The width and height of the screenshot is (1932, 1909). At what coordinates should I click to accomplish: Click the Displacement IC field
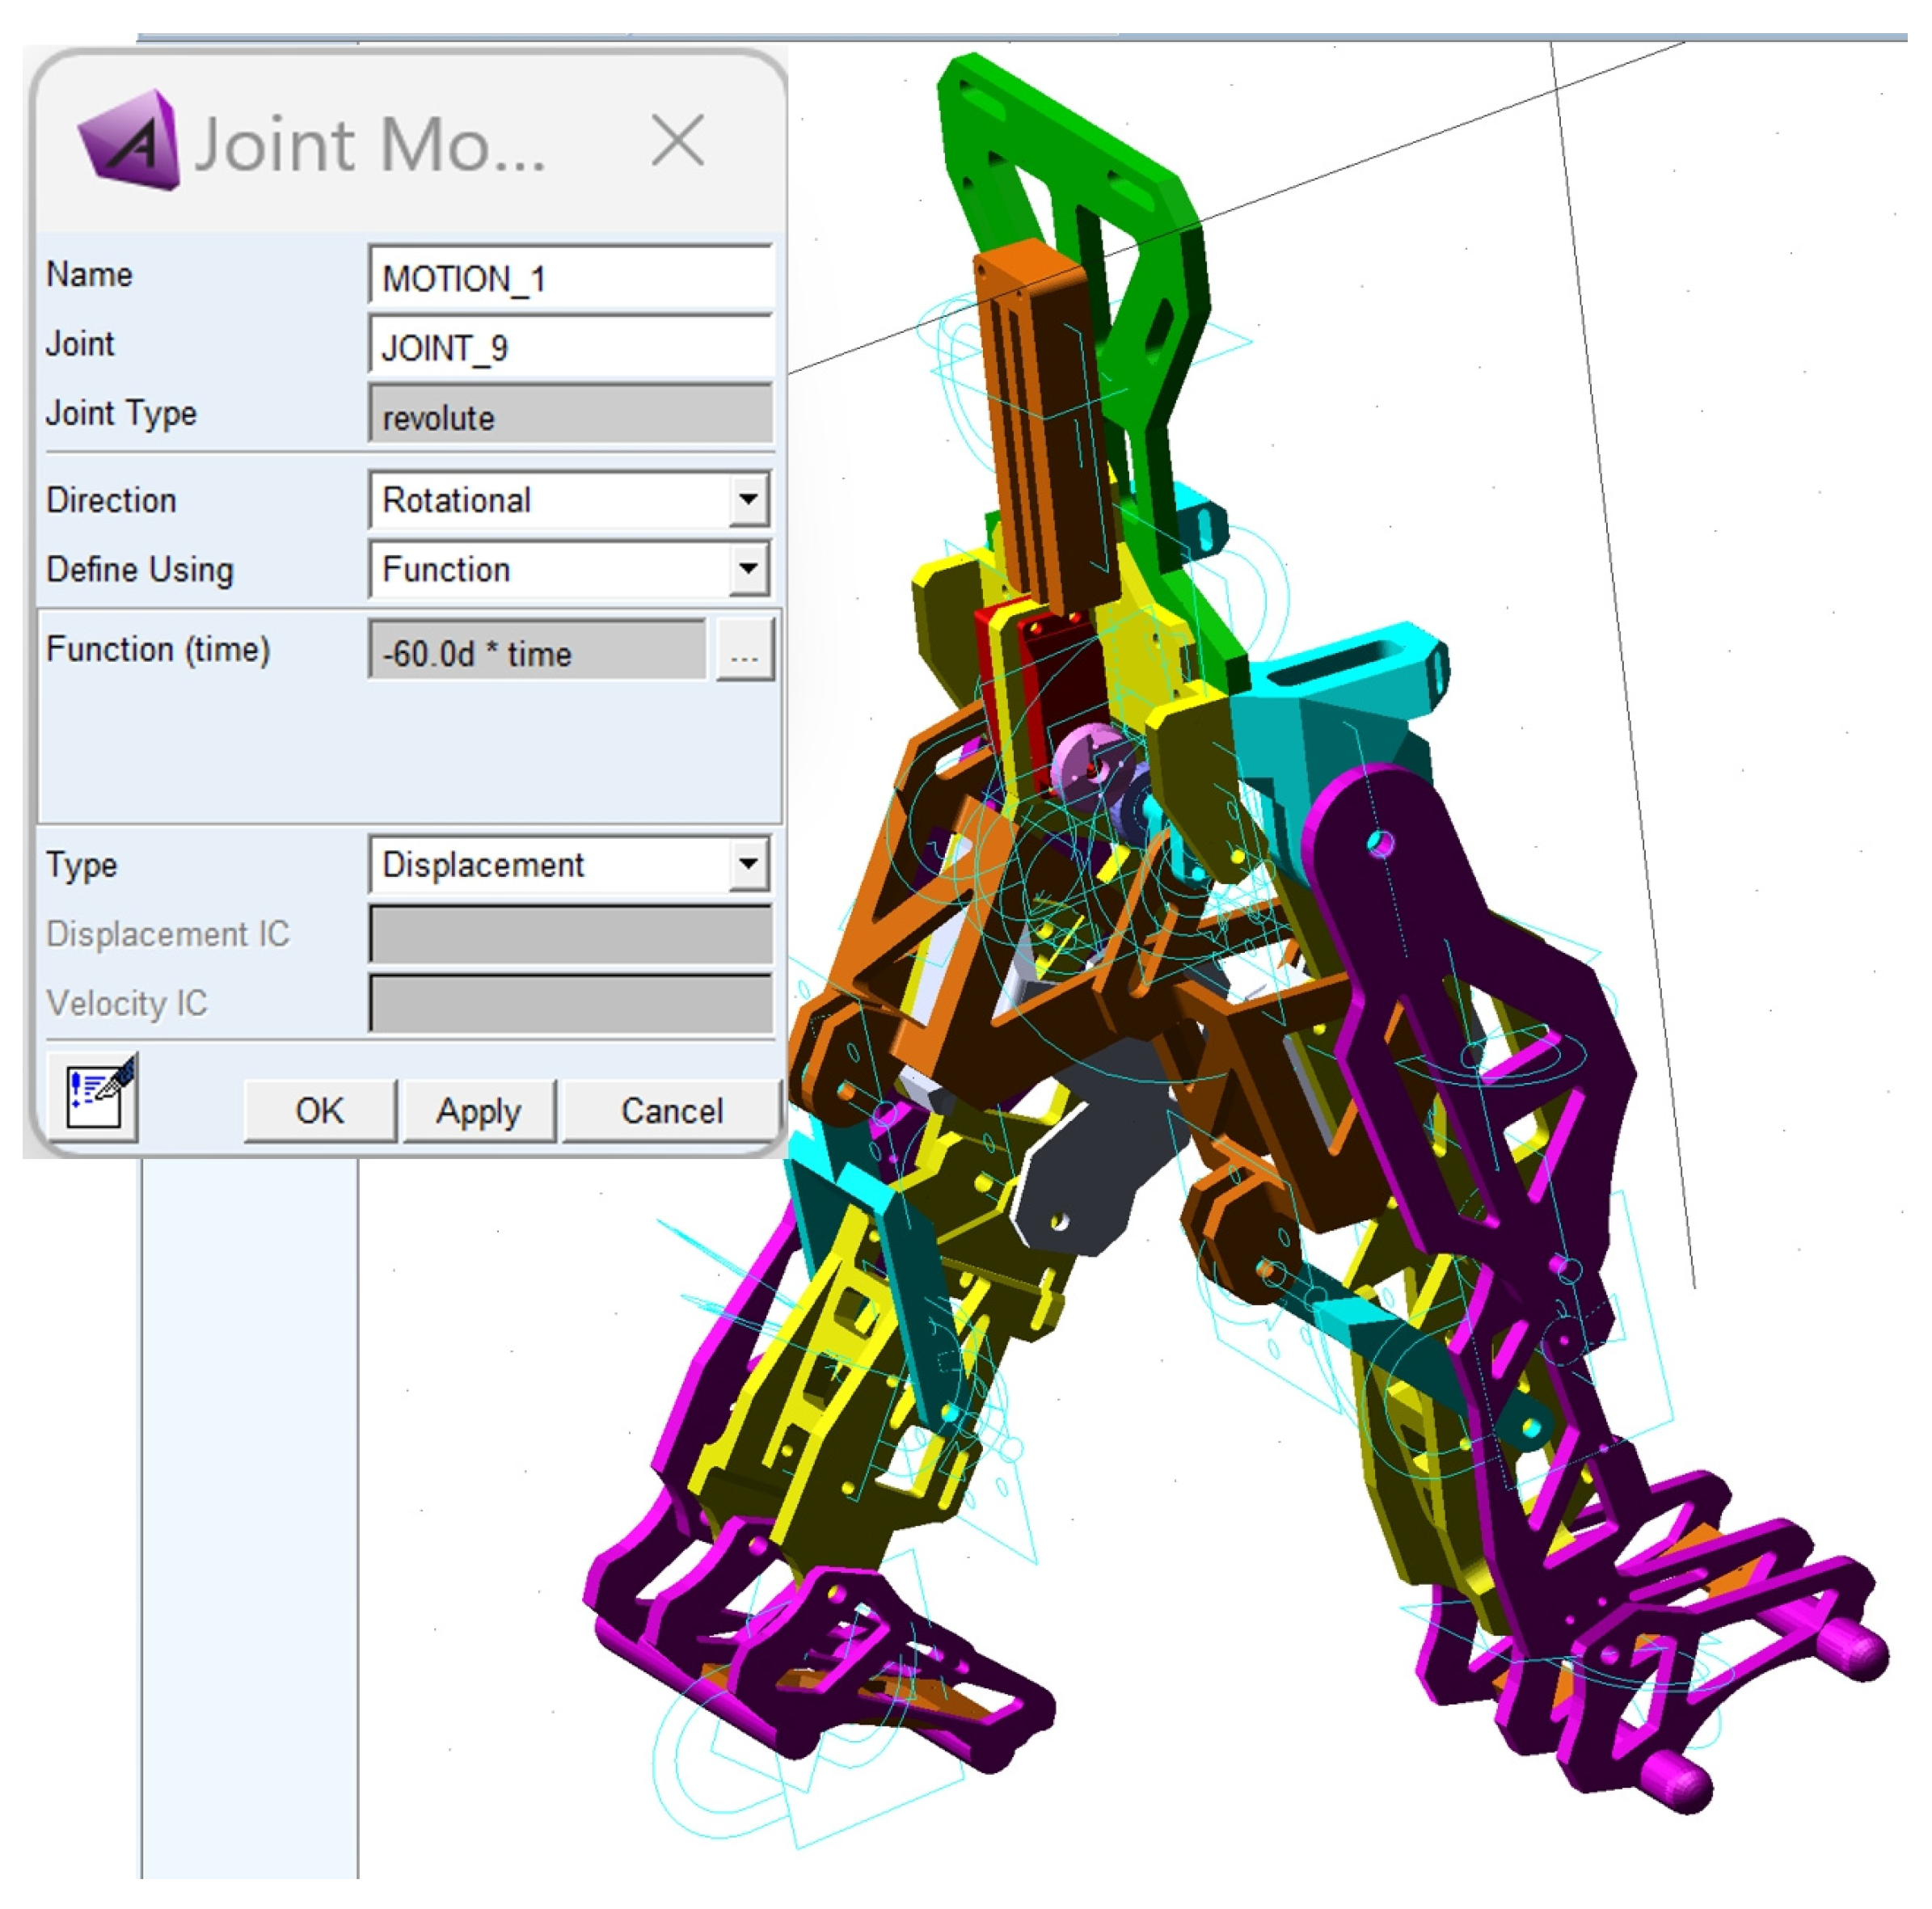[x=569, y=933]
